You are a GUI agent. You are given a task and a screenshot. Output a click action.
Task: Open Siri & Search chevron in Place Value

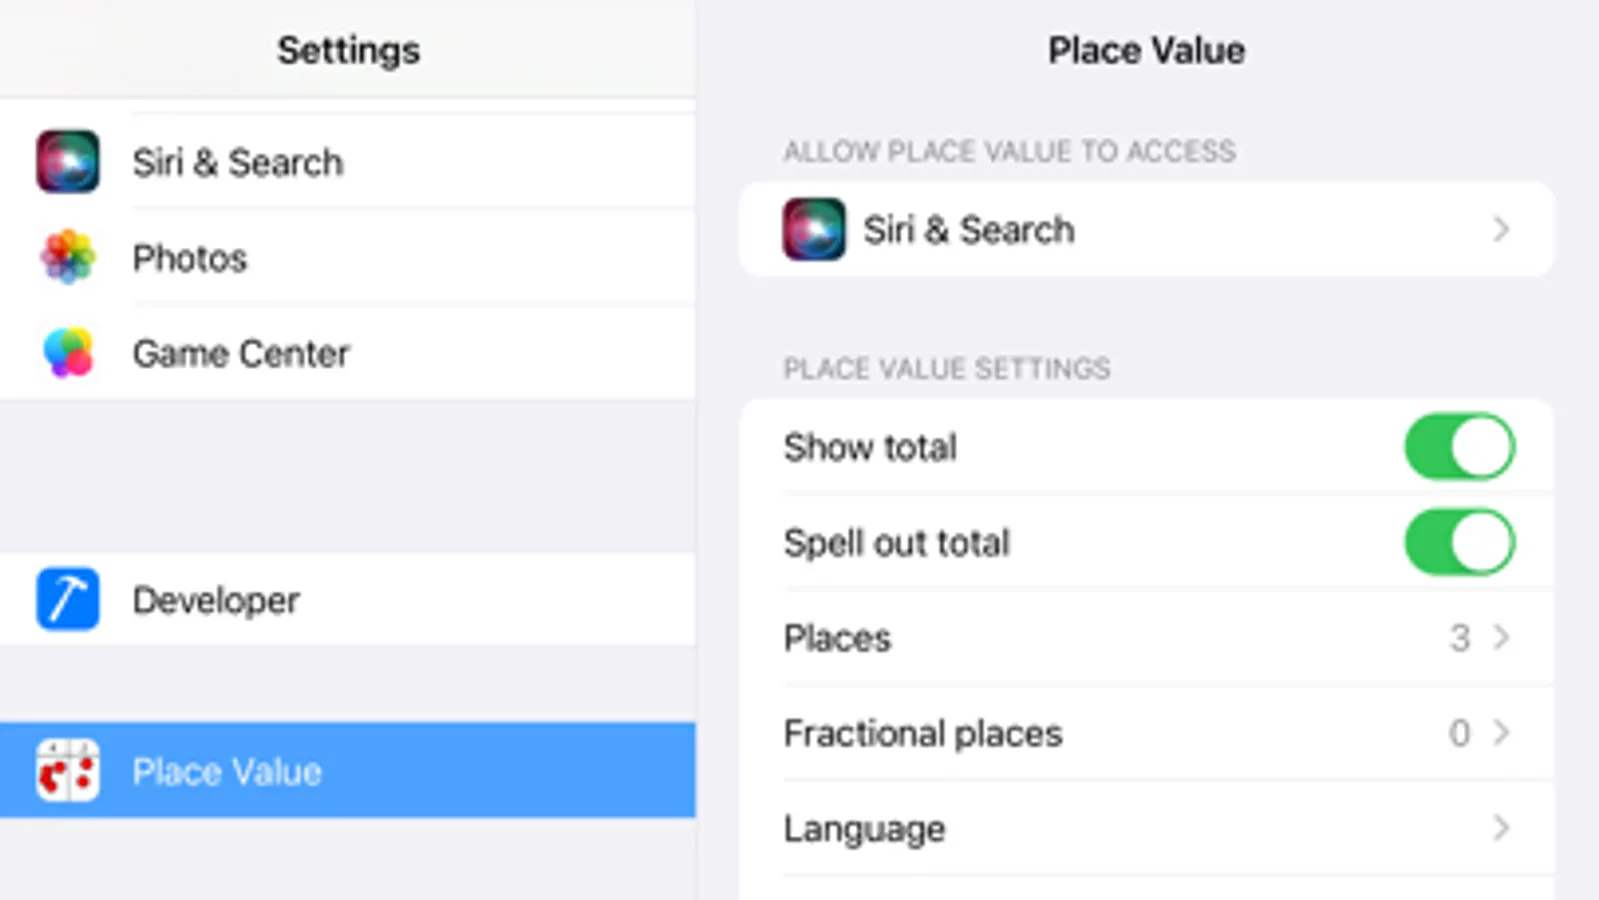click(1500, 229)
